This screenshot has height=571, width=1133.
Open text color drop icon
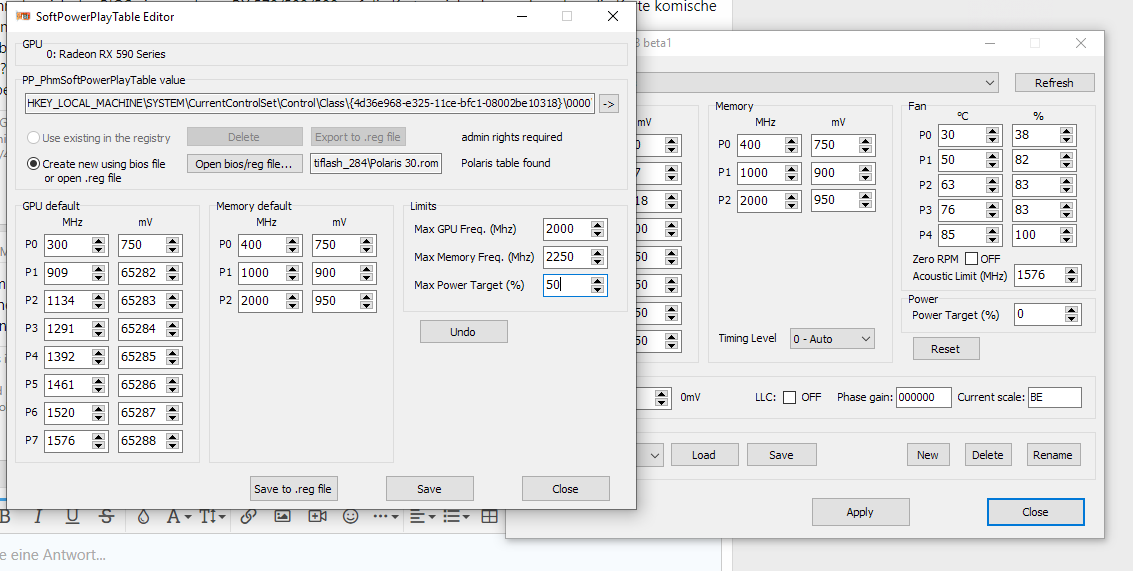[143, 517]
